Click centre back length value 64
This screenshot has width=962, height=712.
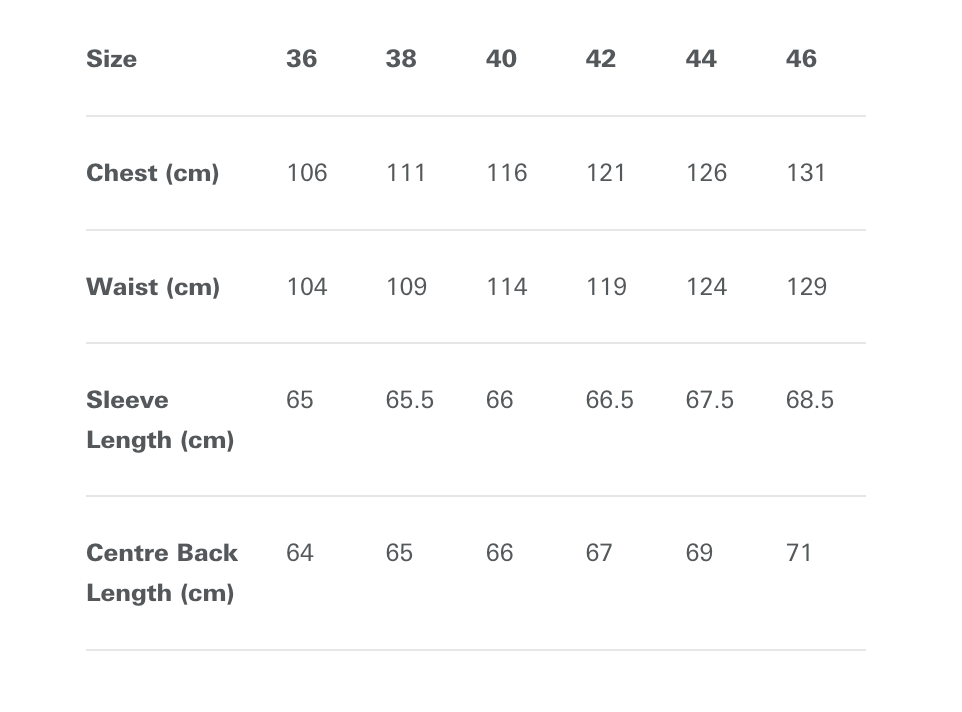pos(300,553)
